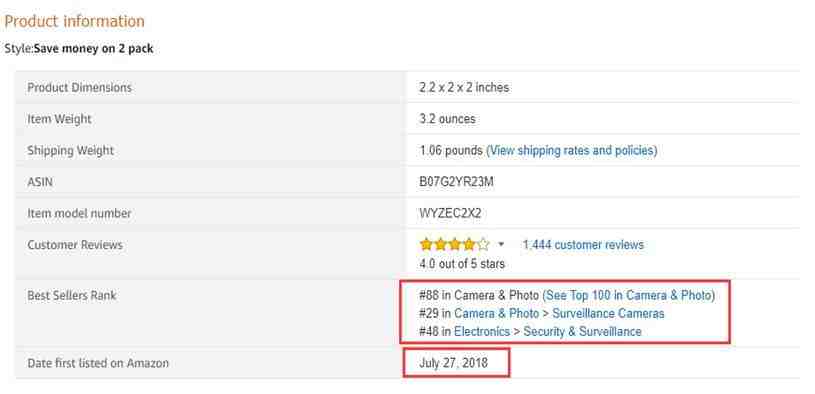Click the ASIN value B07G2YR23M
Screen dimensions: 815x394
click(456, 182)
